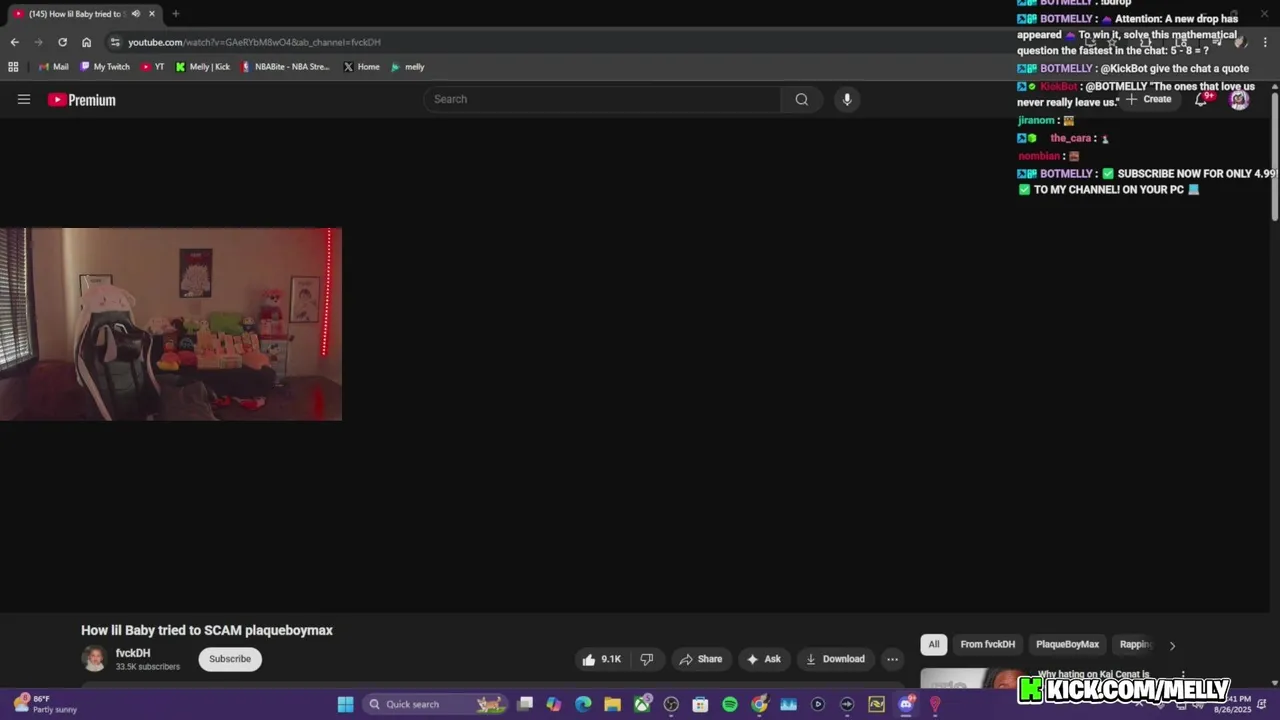Open the Windows Start menu
Viewport: 1280px width, 720px height.
(x=345, y=704)
